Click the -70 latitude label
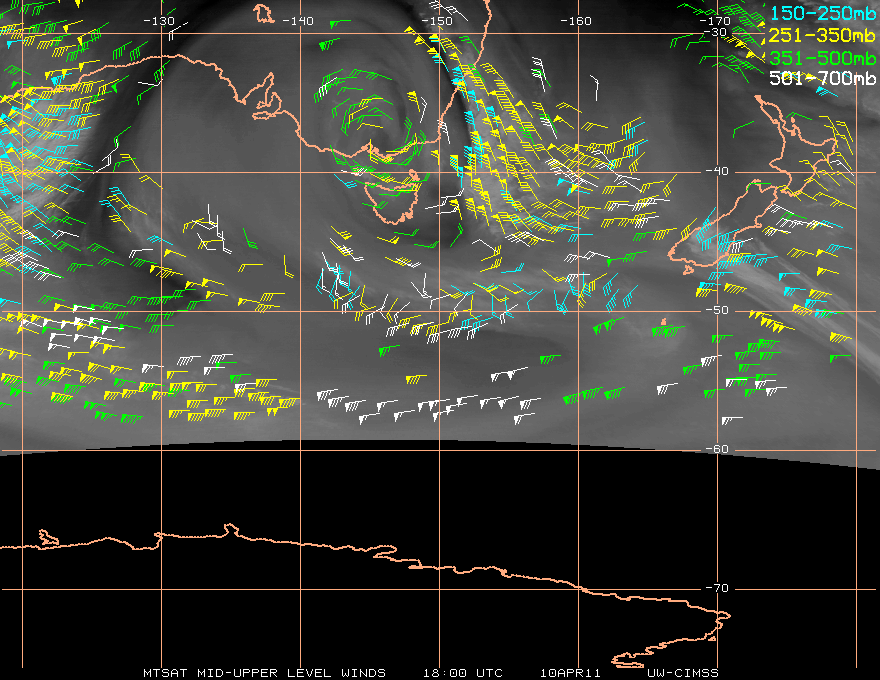This screenshot has height=680, width=880. (717, 588)
